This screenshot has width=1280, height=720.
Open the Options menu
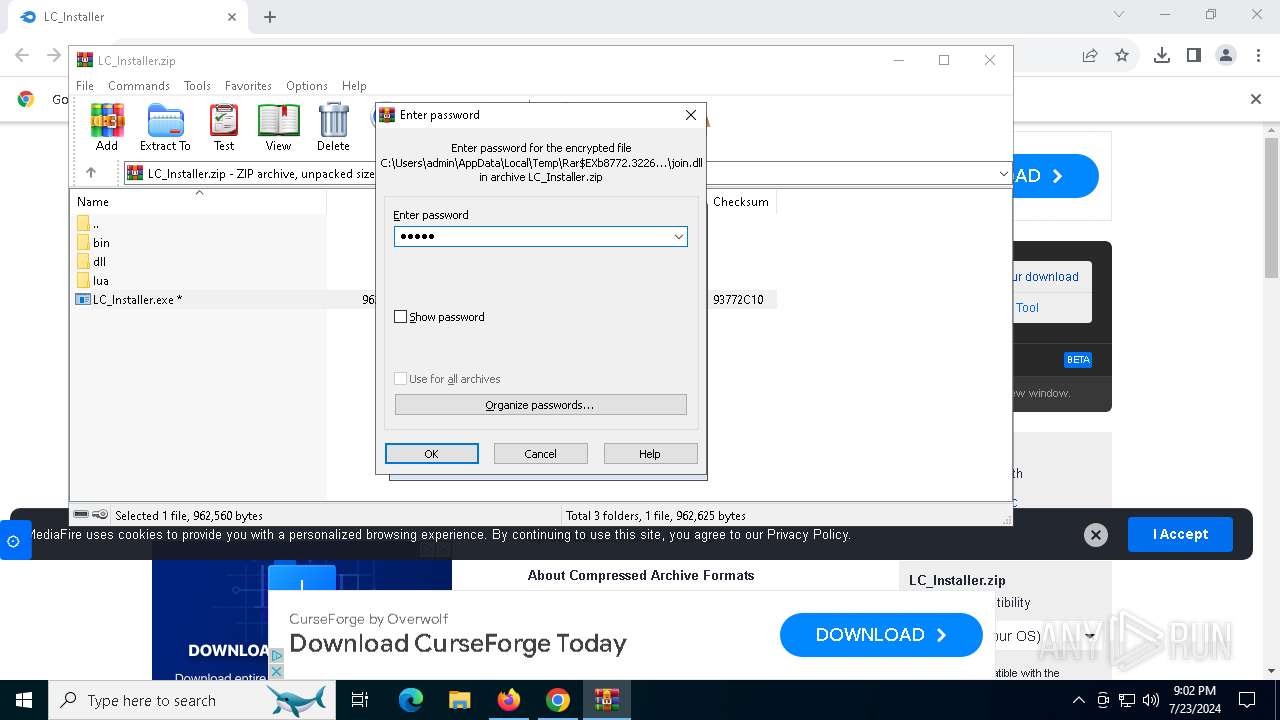[307, 86]
